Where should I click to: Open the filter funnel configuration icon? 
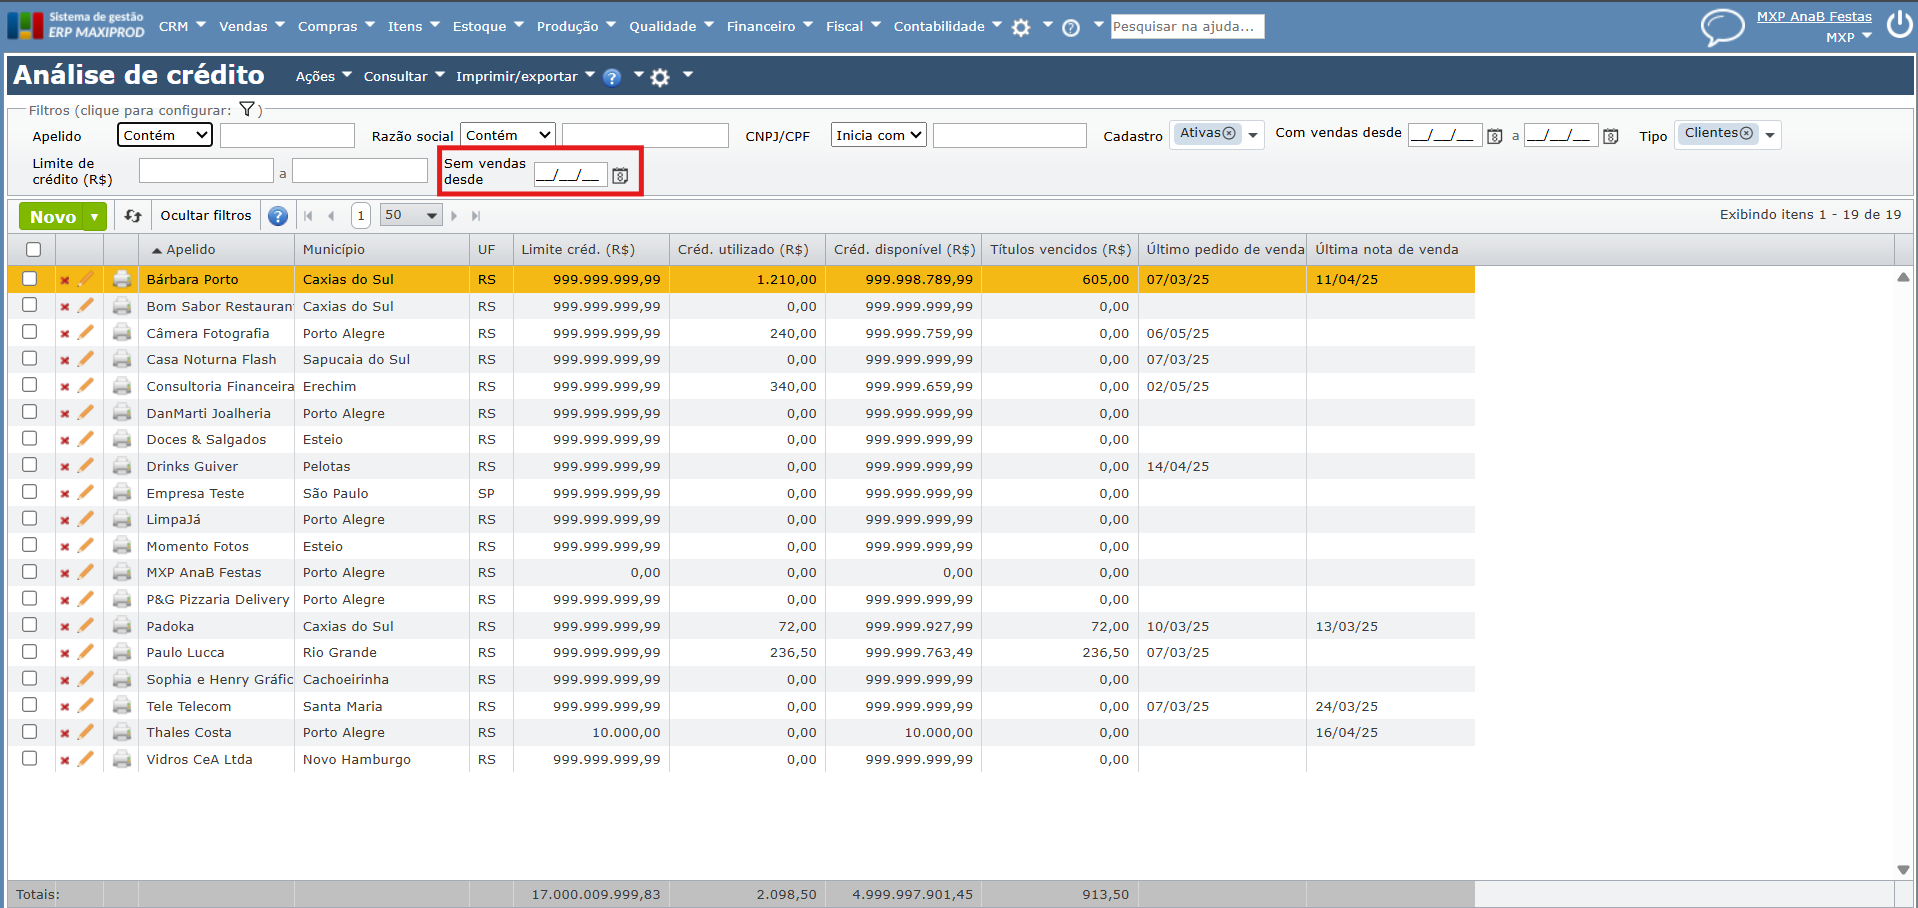tap(247, 110)
